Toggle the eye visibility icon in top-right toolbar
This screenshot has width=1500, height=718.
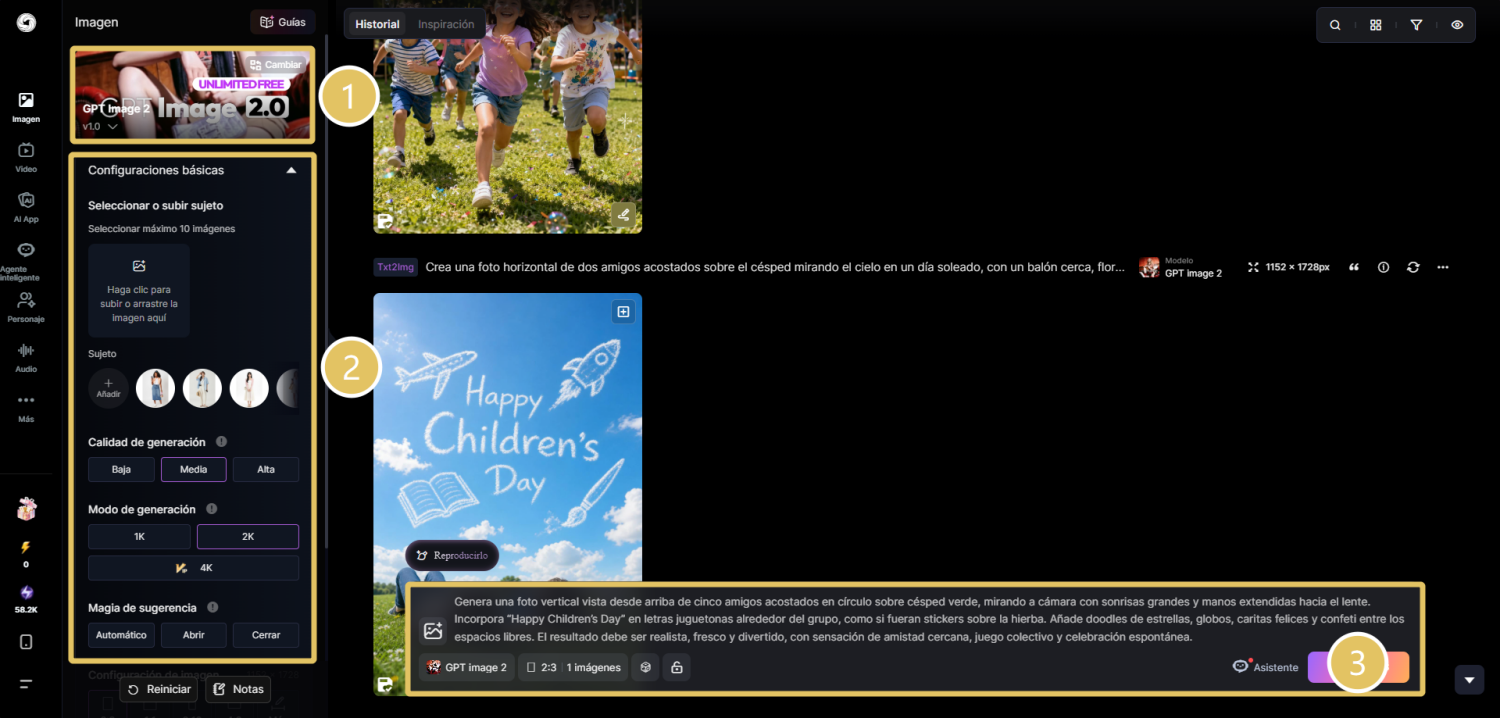(x=1457, y=25)
